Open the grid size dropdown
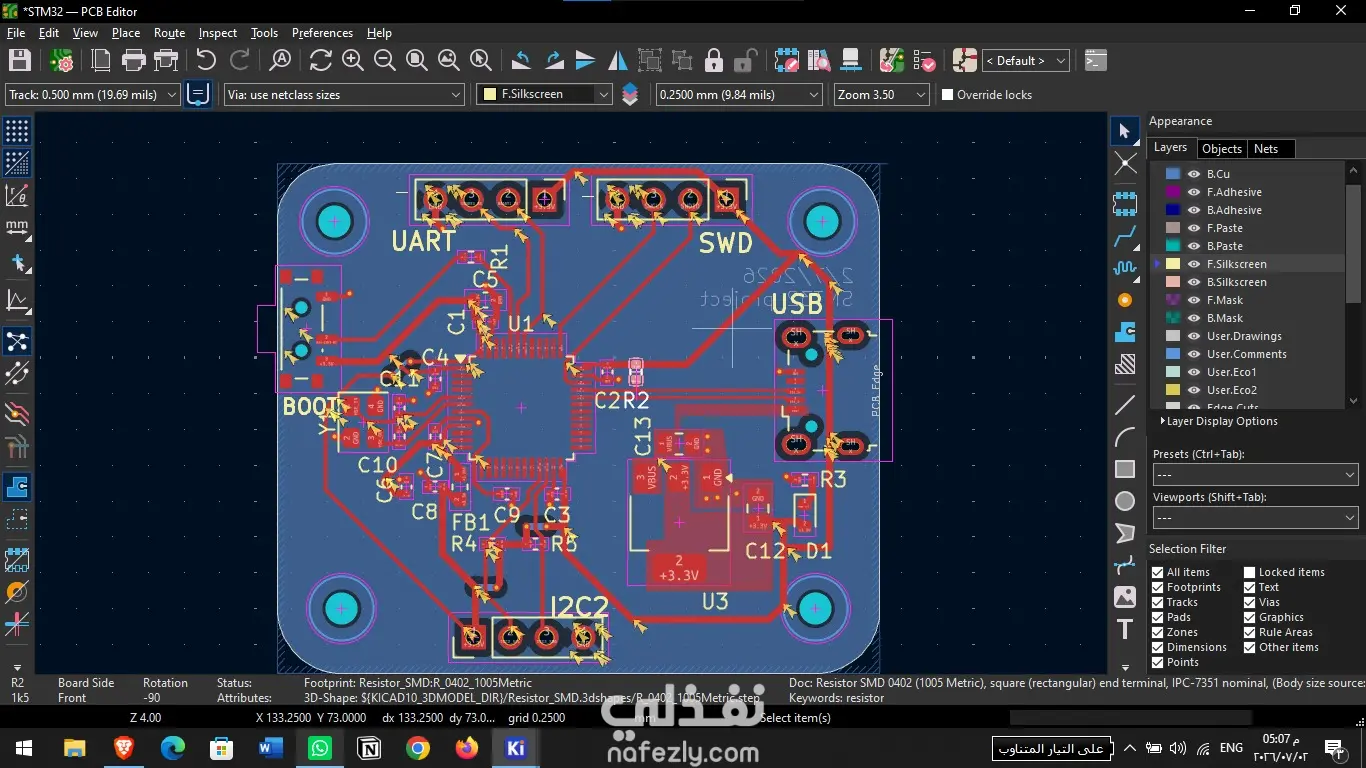 coord(739,95)
